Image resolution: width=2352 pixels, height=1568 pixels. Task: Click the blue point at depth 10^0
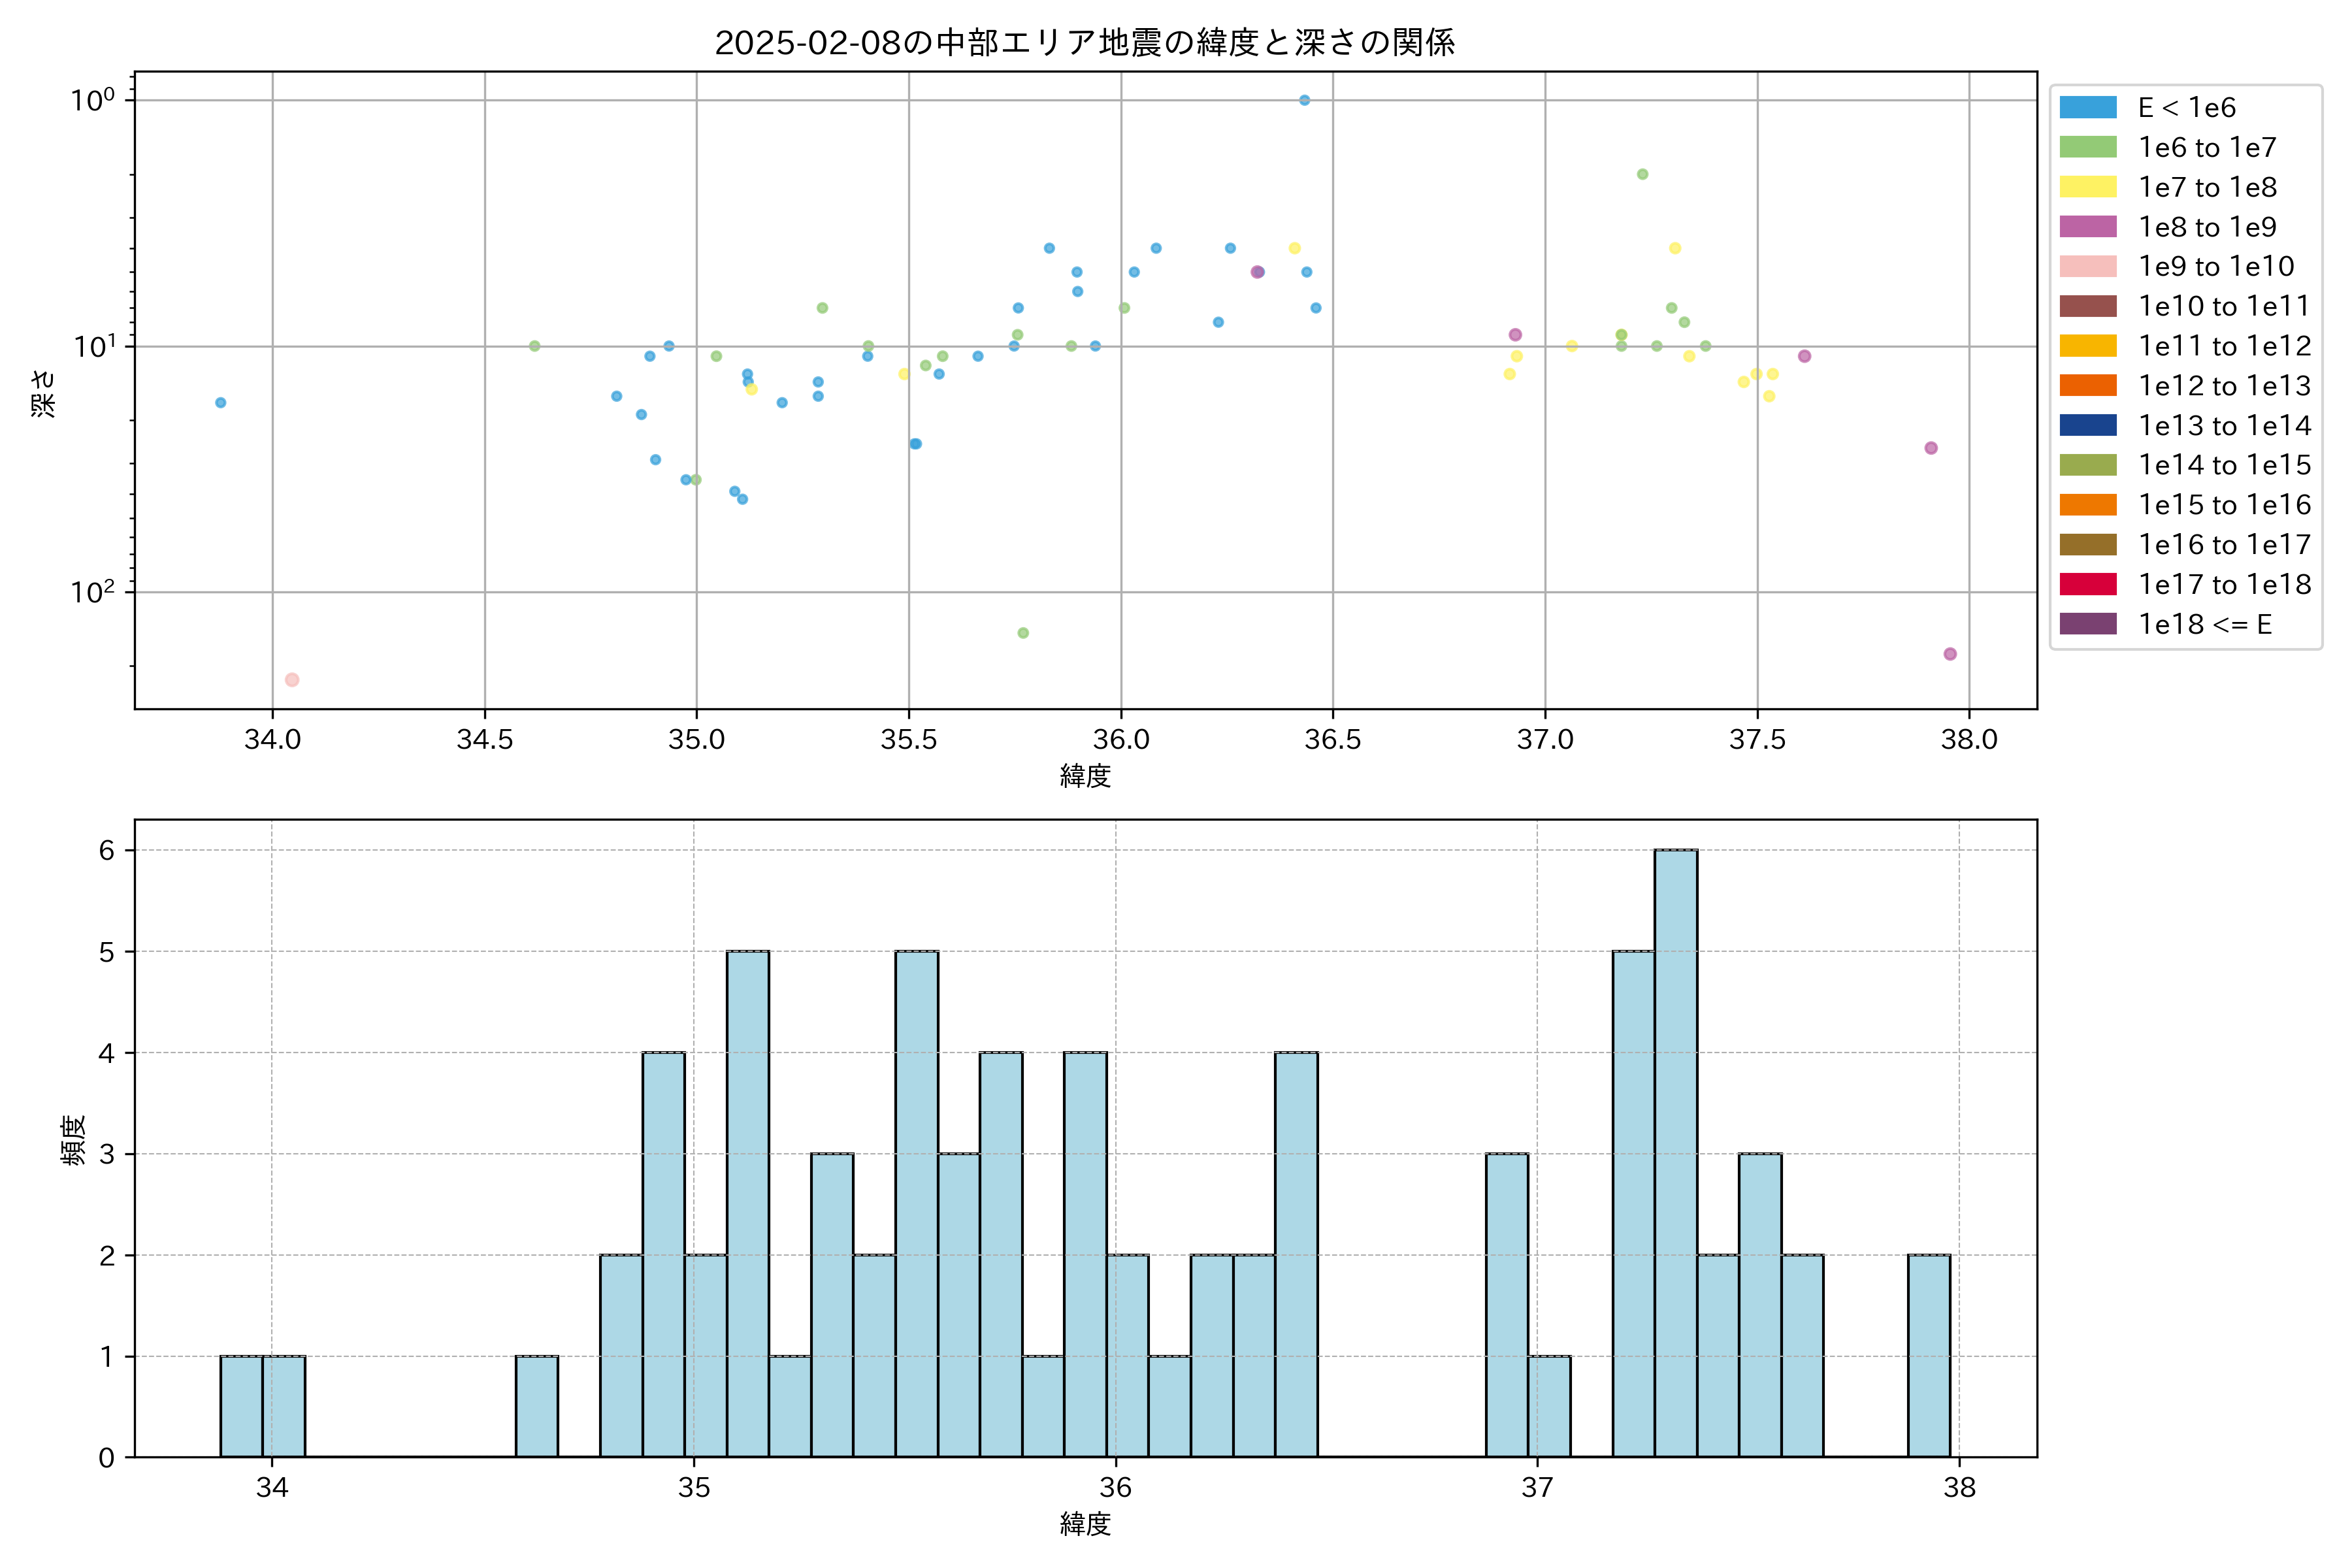pyautogui.click(x=1304, y=100)
